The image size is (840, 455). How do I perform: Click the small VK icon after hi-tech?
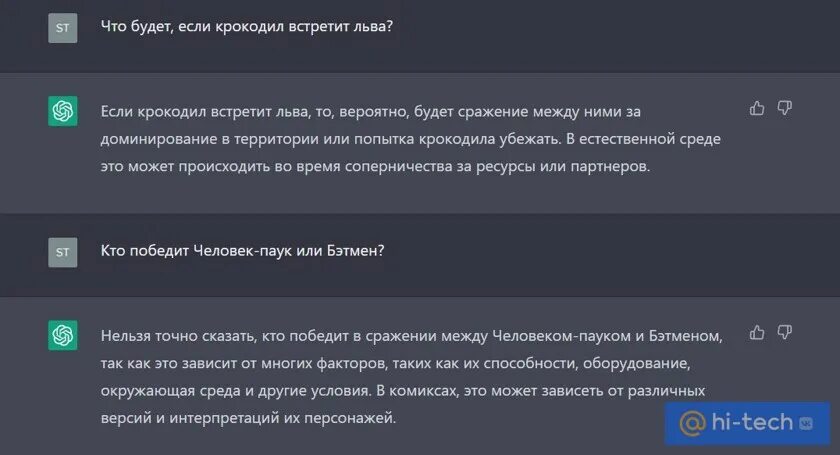(808, 423)
